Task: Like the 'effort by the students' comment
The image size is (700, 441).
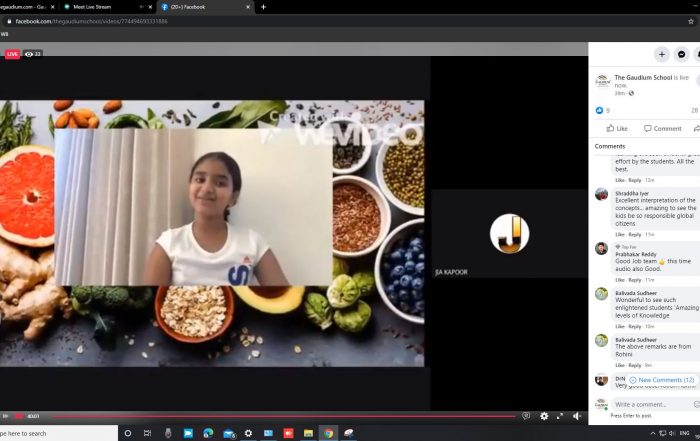Action: point(620,180)
